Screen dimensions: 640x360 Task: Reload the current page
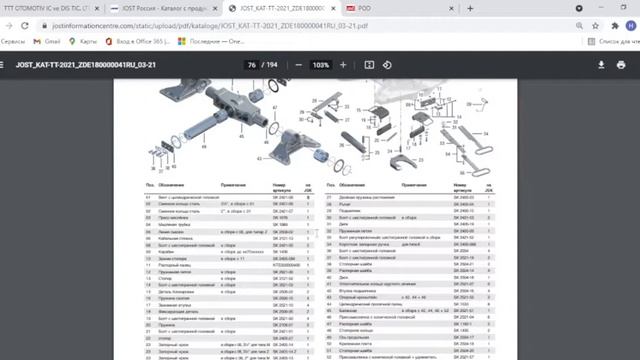[25, 26]
